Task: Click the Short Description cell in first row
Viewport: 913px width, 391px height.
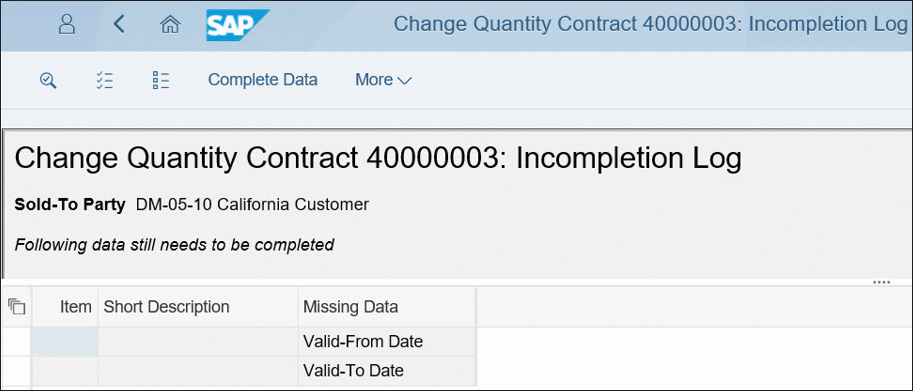Action: coord(198,342)
